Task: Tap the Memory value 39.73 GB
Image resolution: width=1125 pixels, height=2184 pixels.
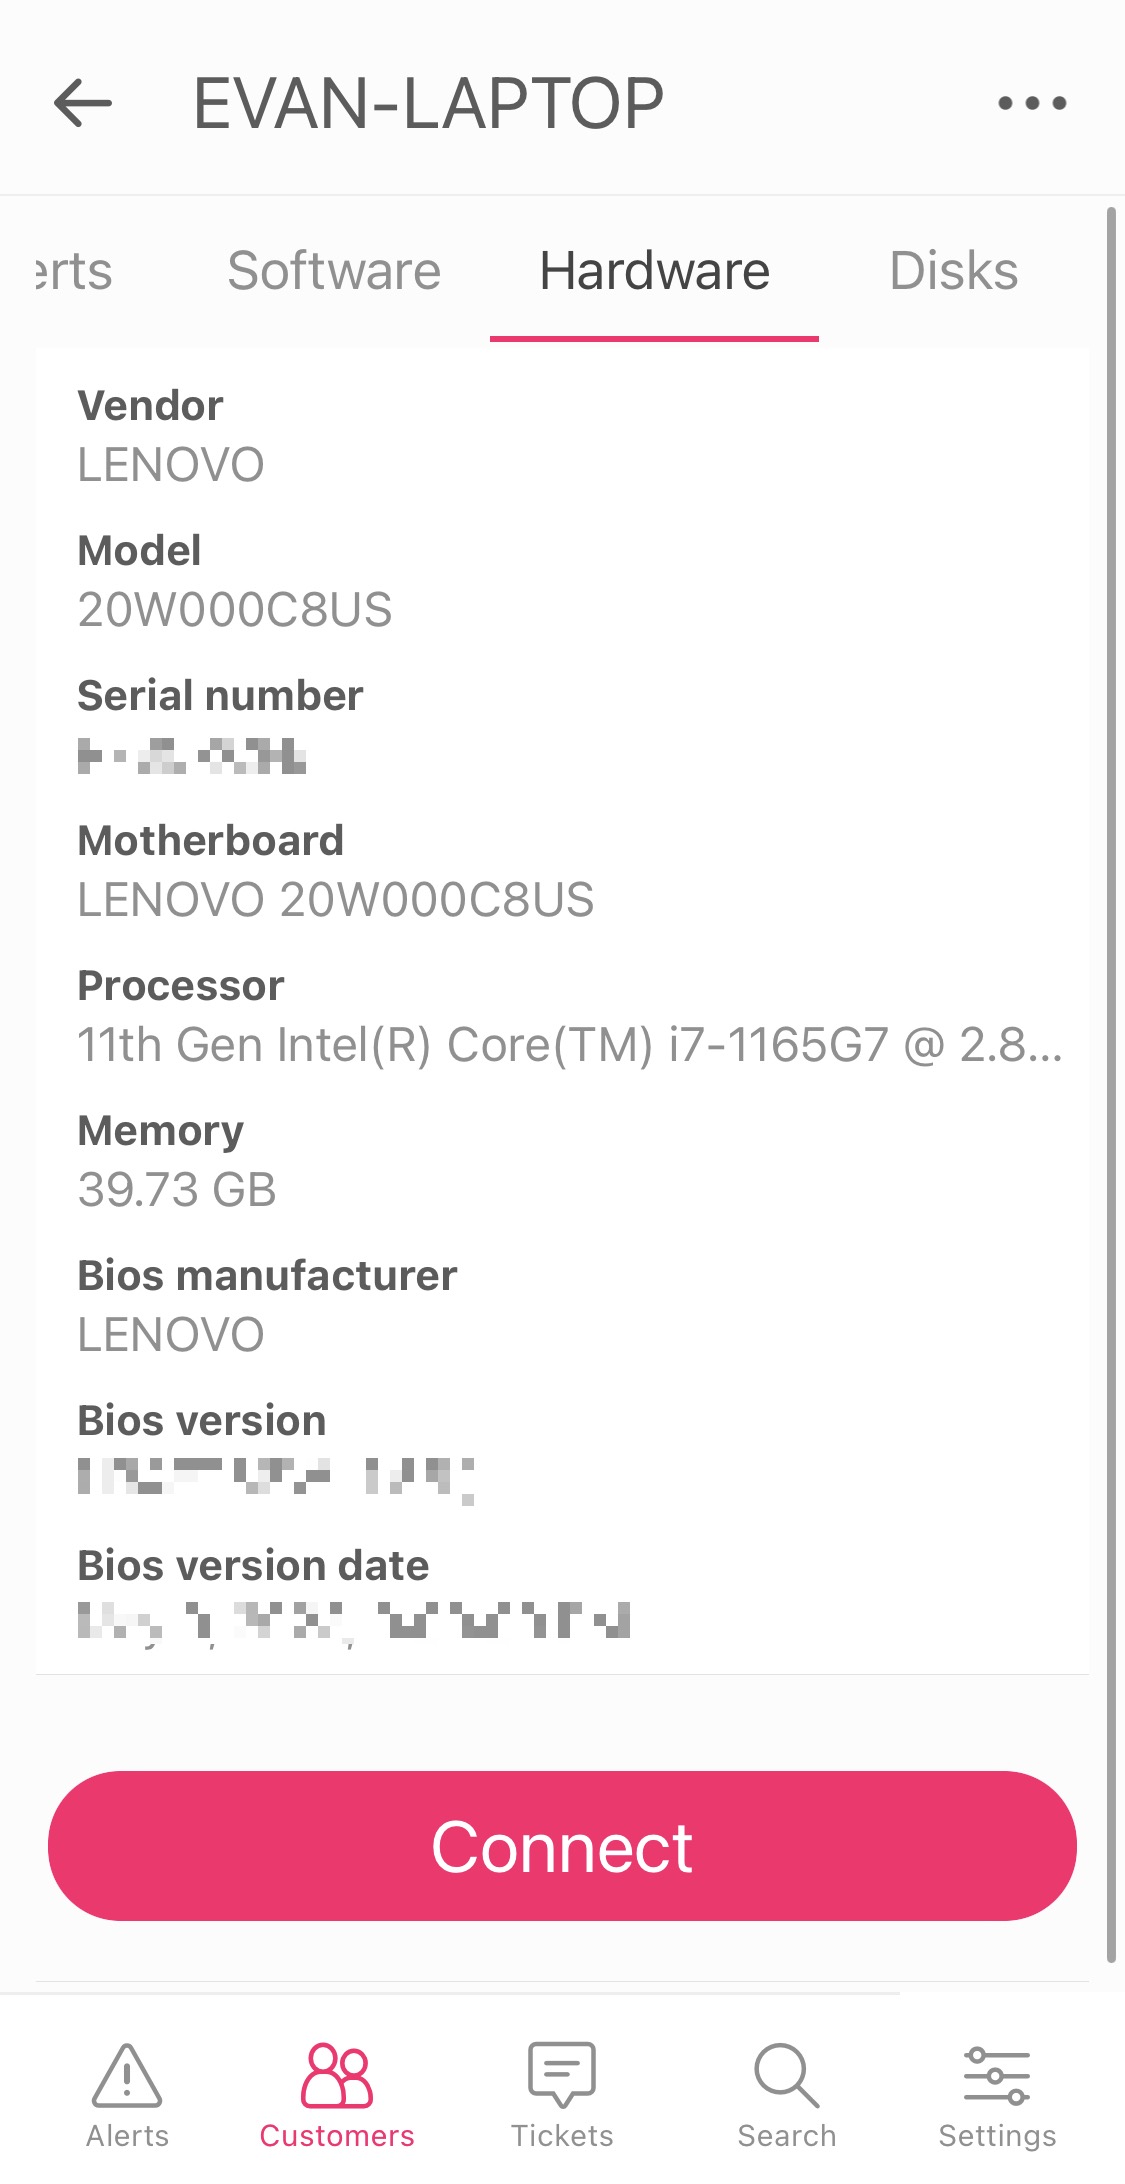Action: click(177, 1190)
